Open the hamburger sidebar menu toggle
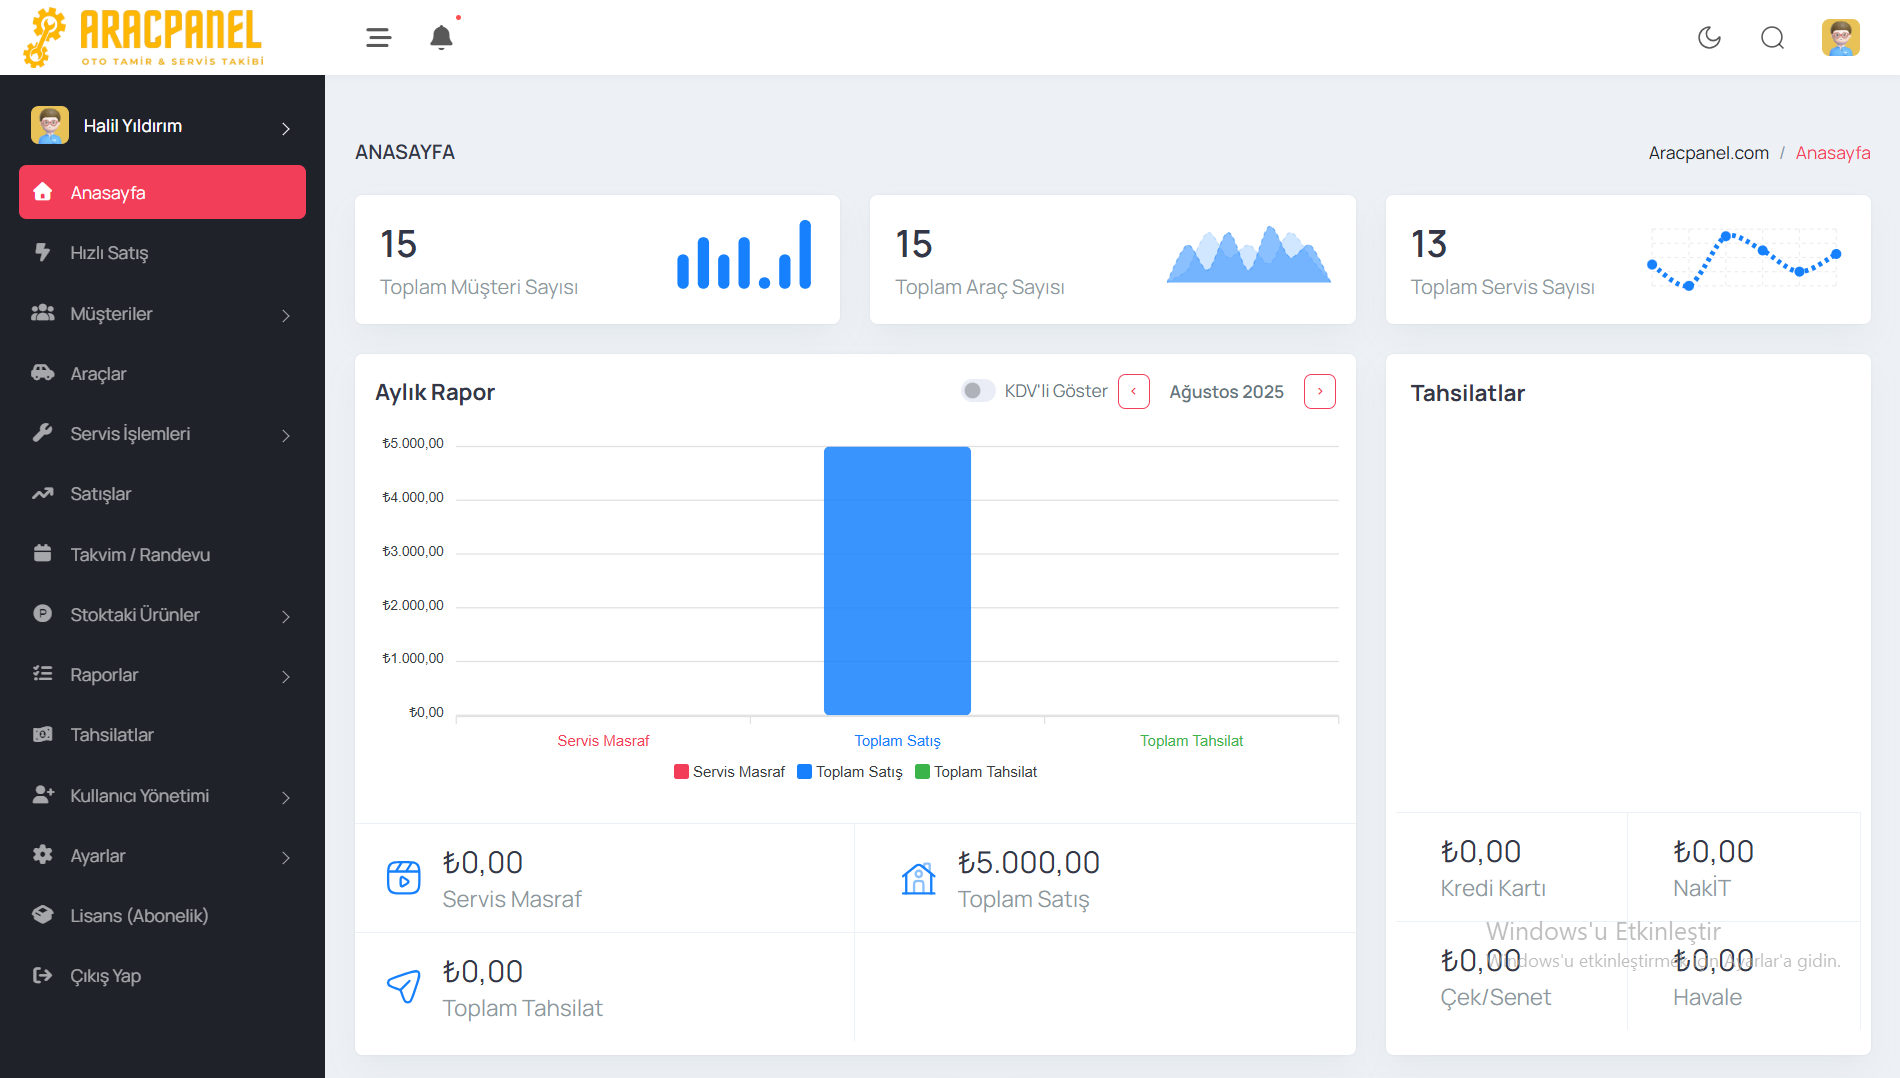The height and width of the screenshot is (1078, 1900). [x=378, y=38]
